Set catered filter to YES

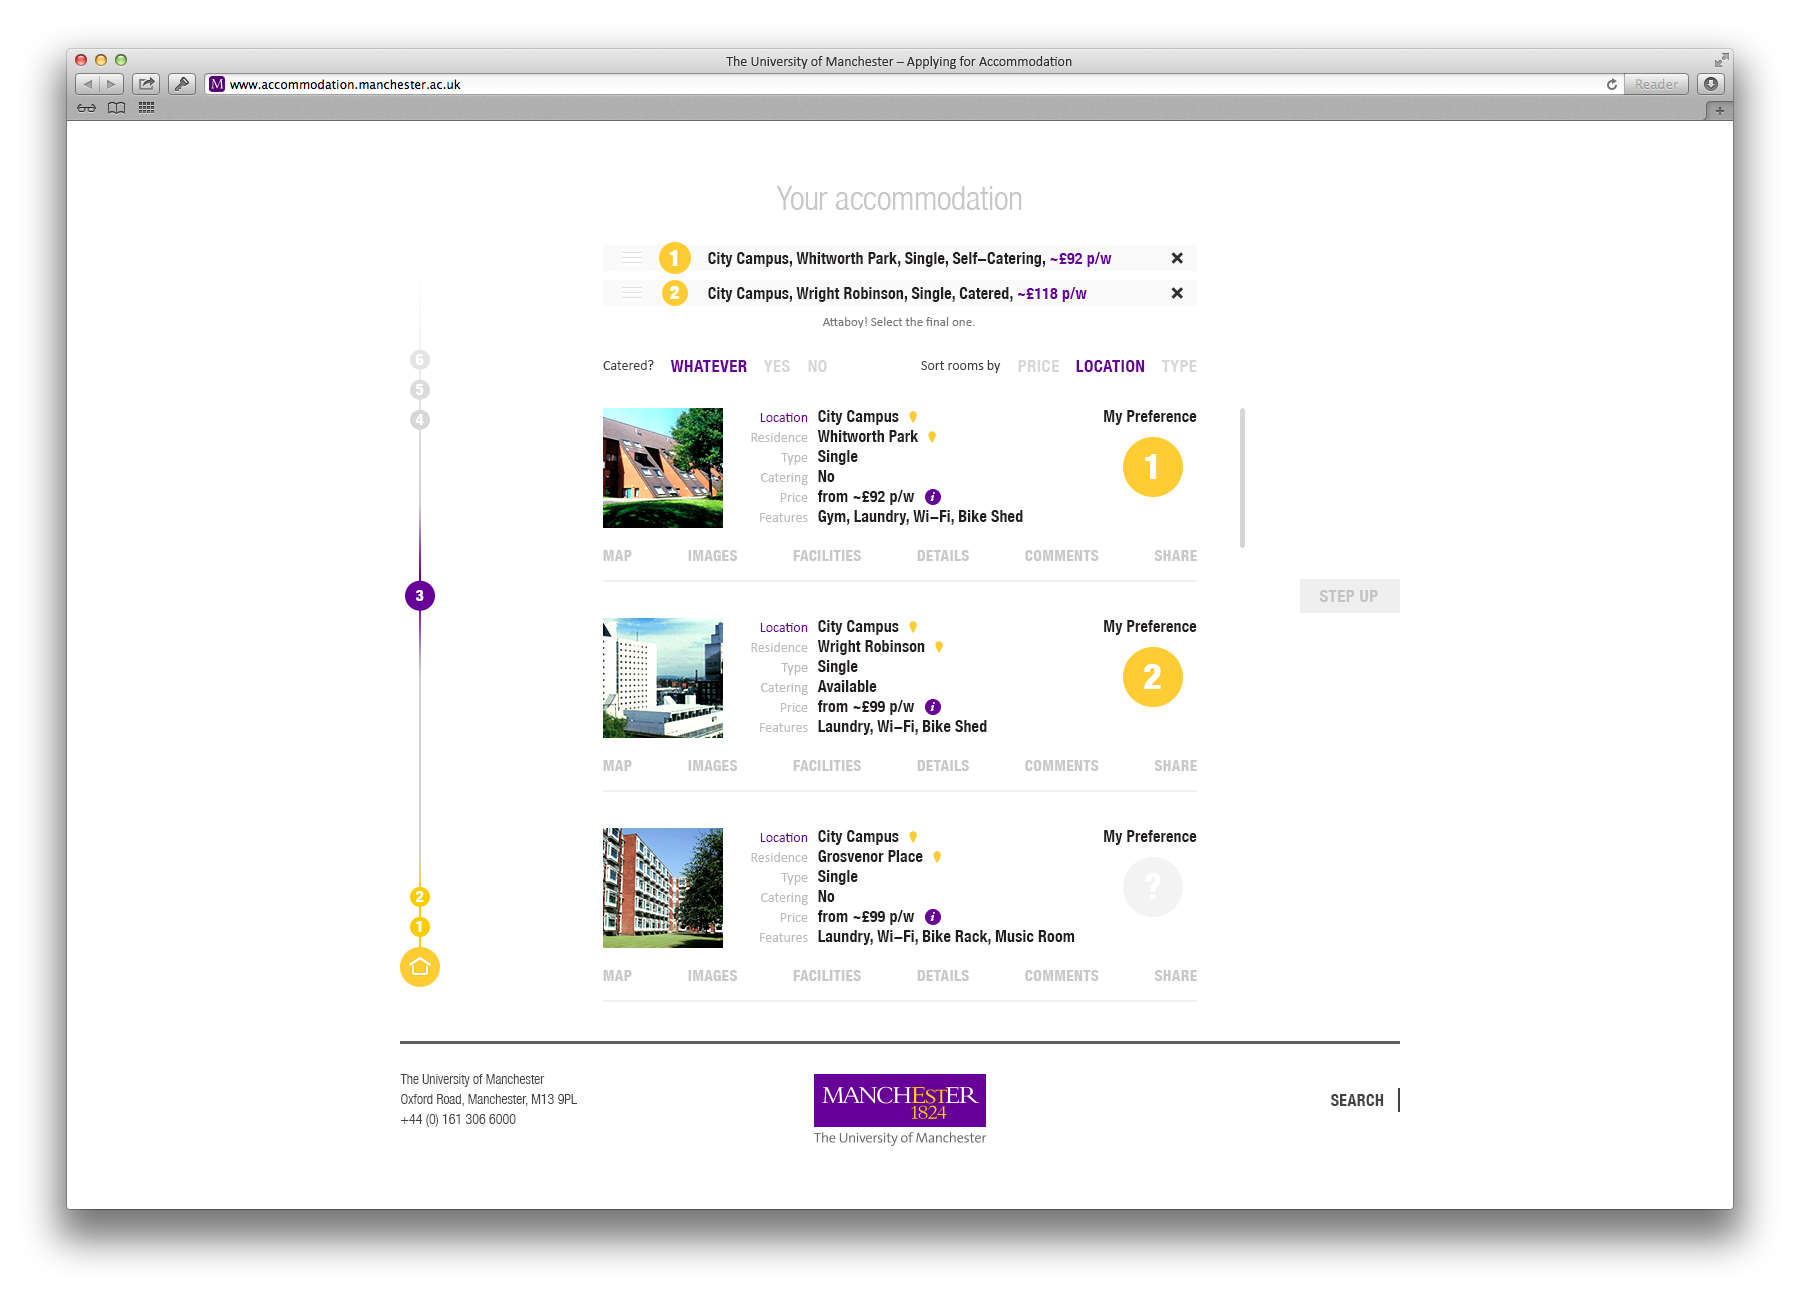(776, 366)
